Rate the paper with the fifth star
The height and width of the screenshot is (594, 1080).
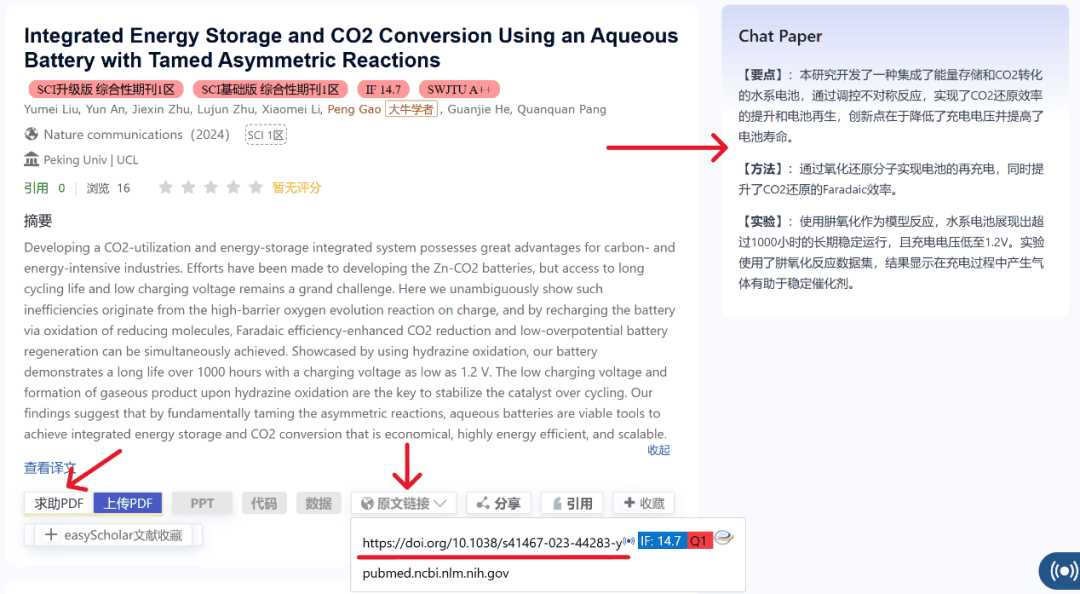pos(256,187)
